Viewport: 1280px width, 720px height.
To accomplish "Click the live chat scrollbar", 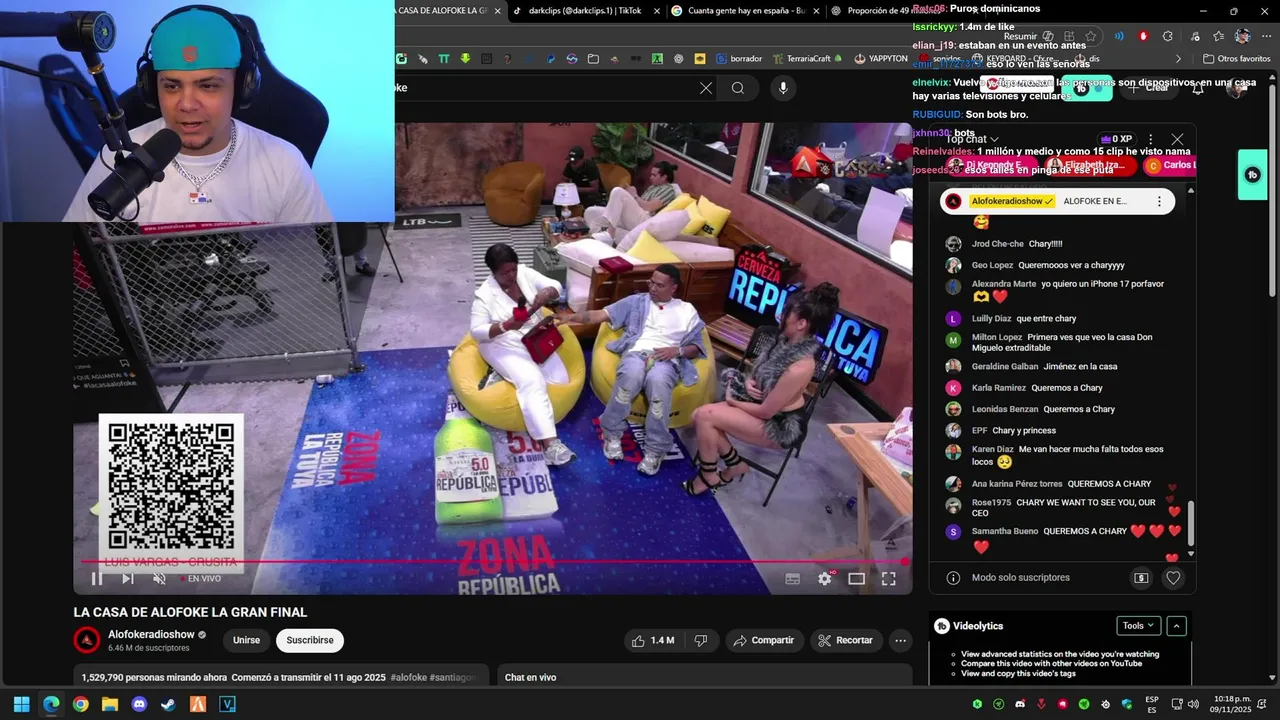I will click(1190, 523).
